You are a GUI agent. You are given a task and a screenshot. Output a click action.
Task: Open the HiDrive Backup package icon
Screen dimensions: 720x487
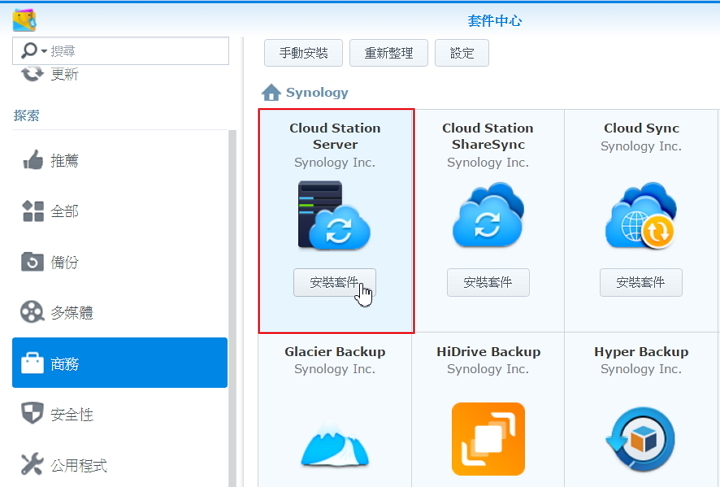pyautogui.click(x=488, y=438)
